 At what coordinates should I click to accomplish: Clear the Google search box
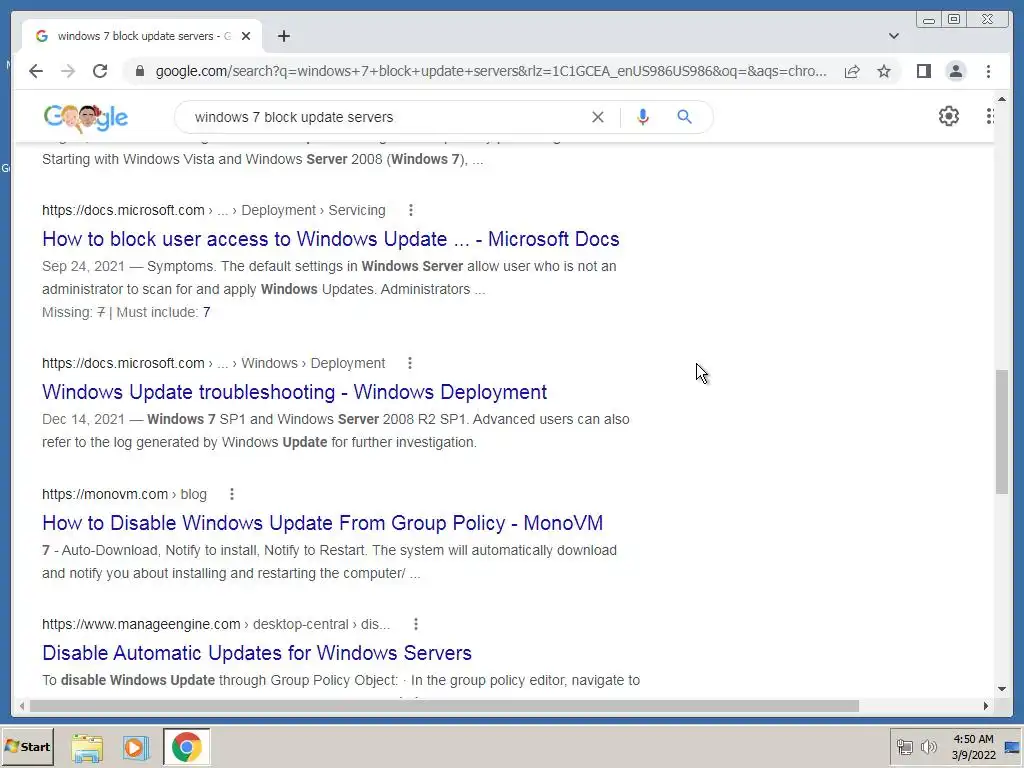point(598,117)
